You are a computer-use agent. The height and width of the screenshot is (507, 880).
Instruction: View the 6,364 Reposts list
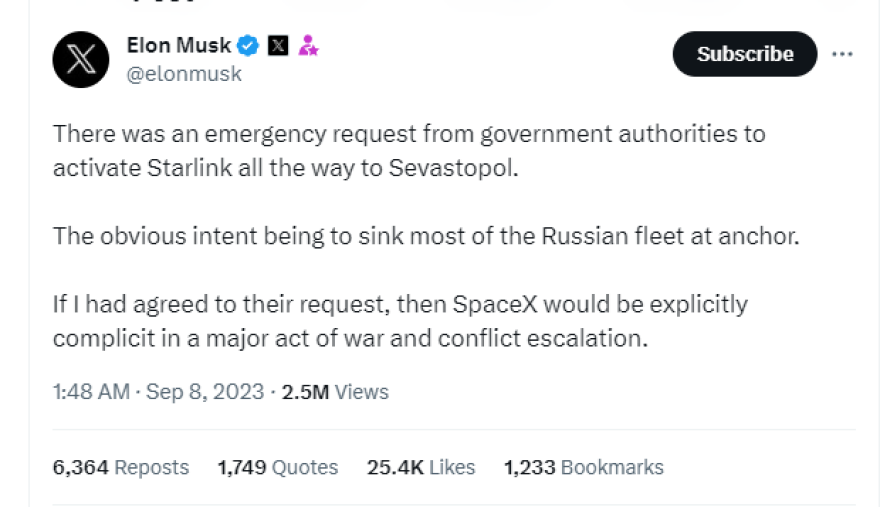[120, 467]
